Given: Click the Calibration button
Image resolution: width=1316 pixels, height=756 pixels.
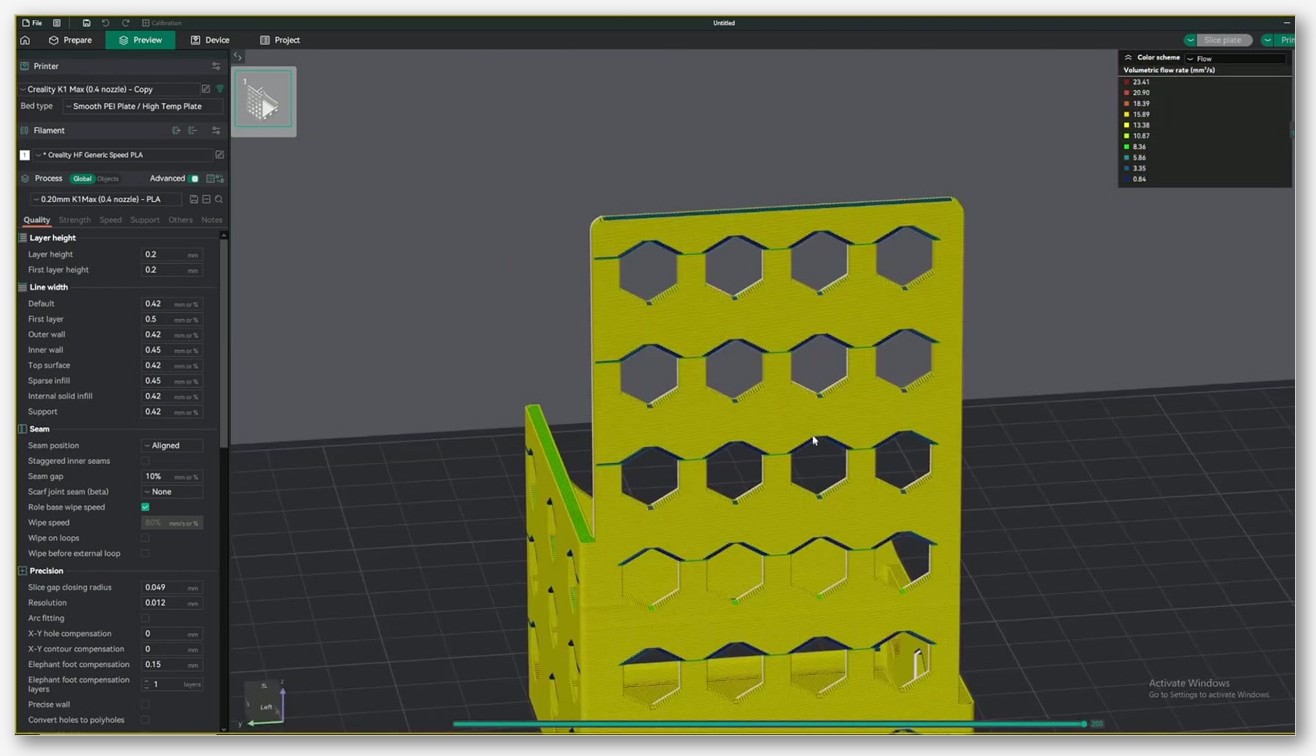Looking at the screenshot, I should pos(161,22).
